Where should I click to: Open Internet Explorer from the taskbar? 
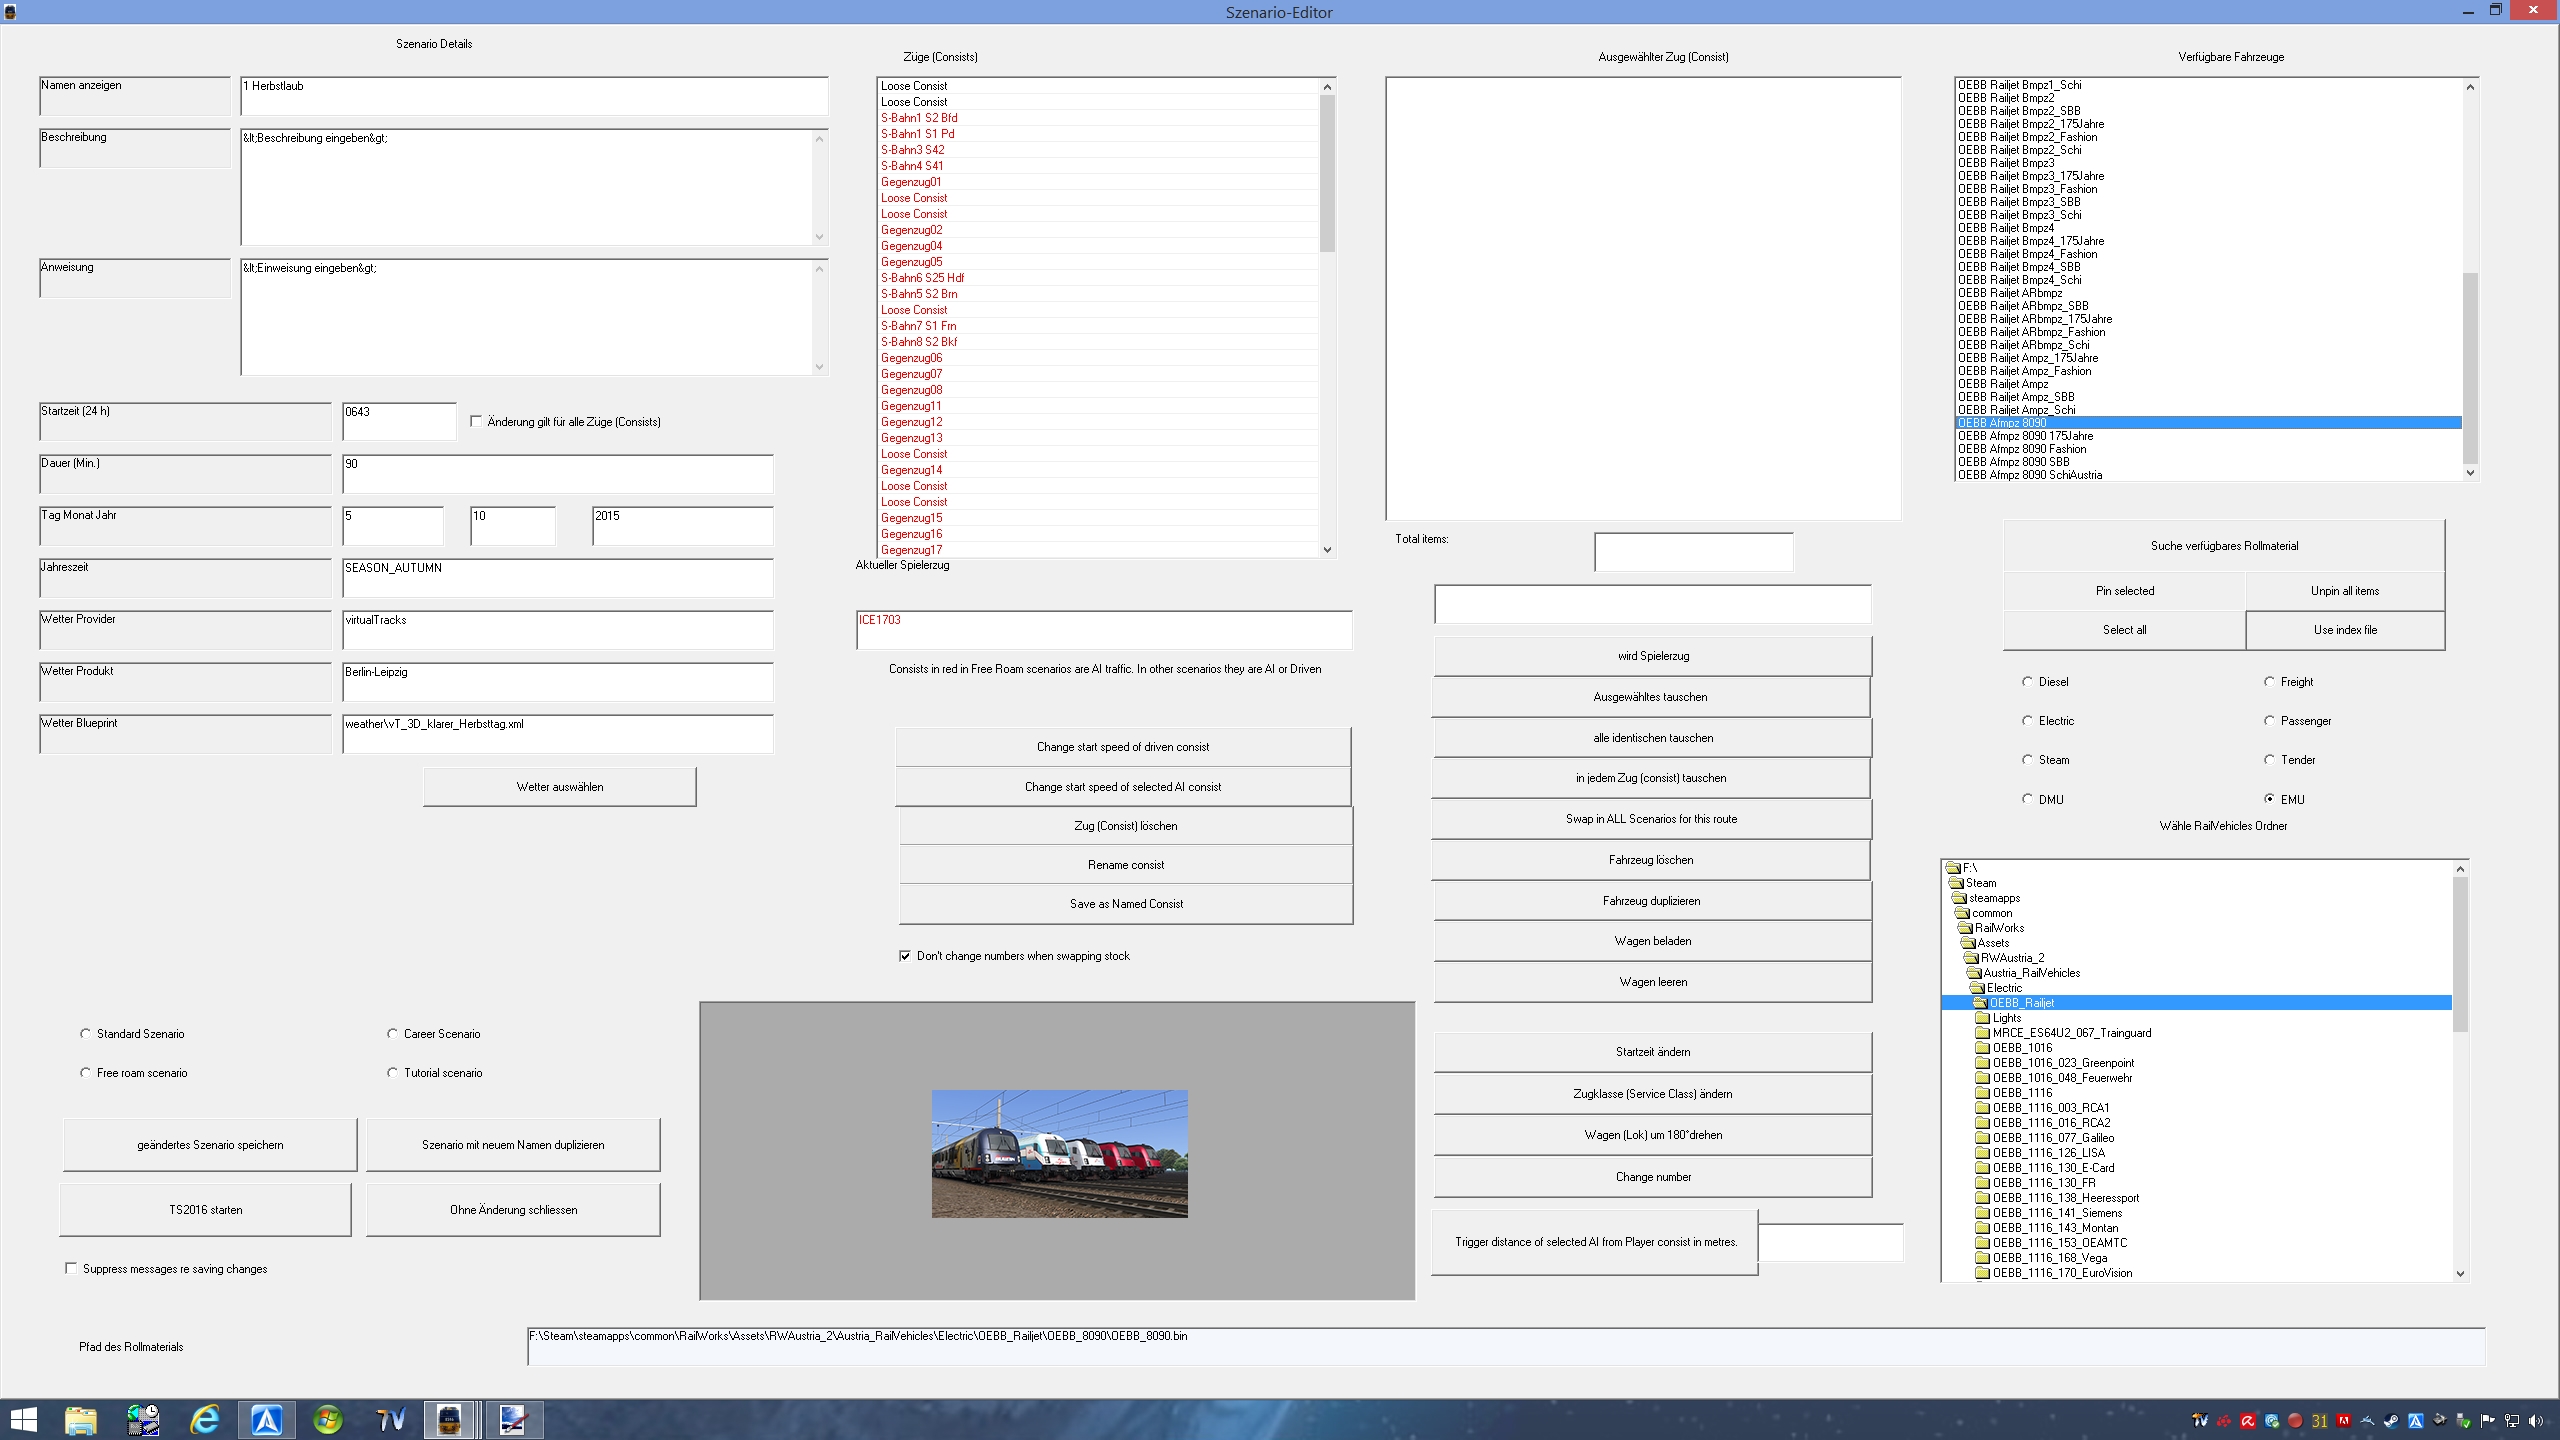tap(204, 1419)
